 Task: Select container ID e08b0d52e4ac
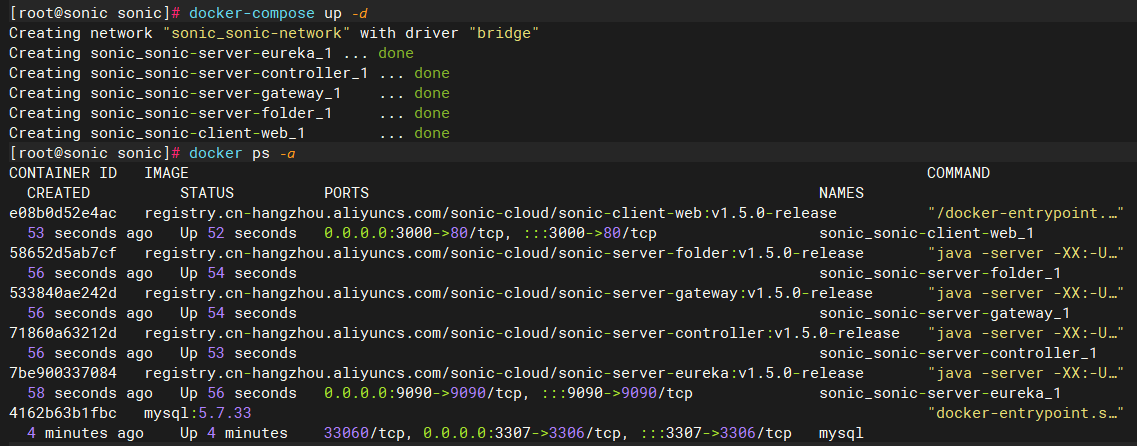[63, 213]
